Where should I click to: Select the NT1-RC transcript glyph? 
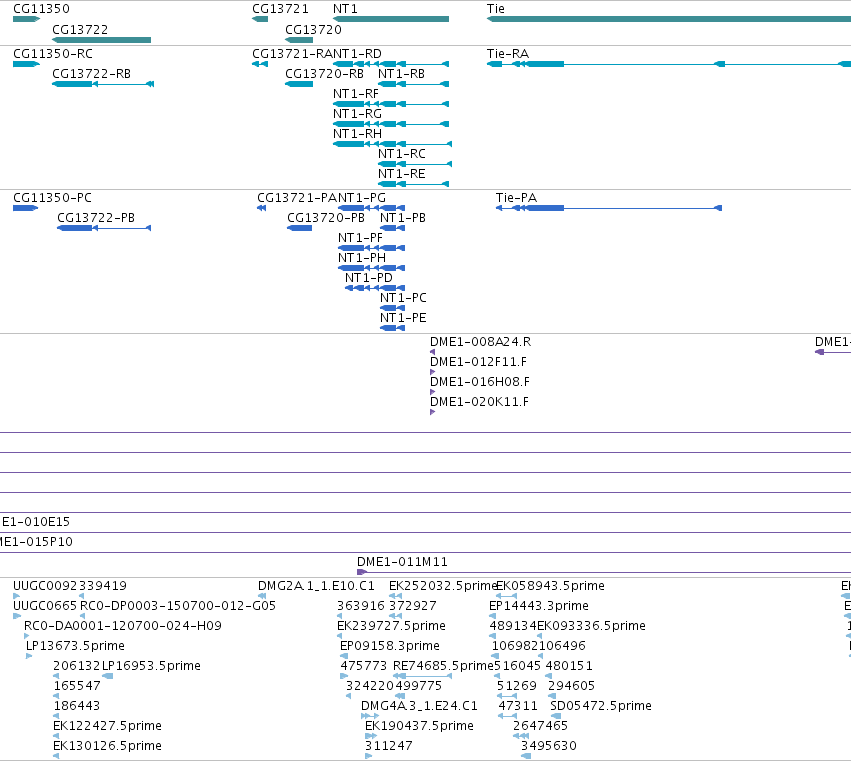(x=415, y=164)
